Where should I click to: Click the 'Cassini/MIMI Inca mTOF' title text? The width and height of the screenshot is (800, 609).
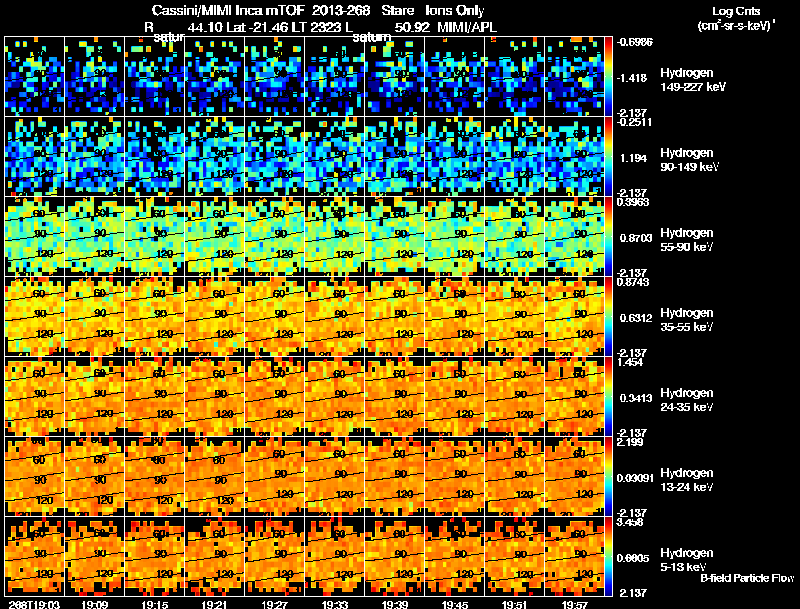228,10
